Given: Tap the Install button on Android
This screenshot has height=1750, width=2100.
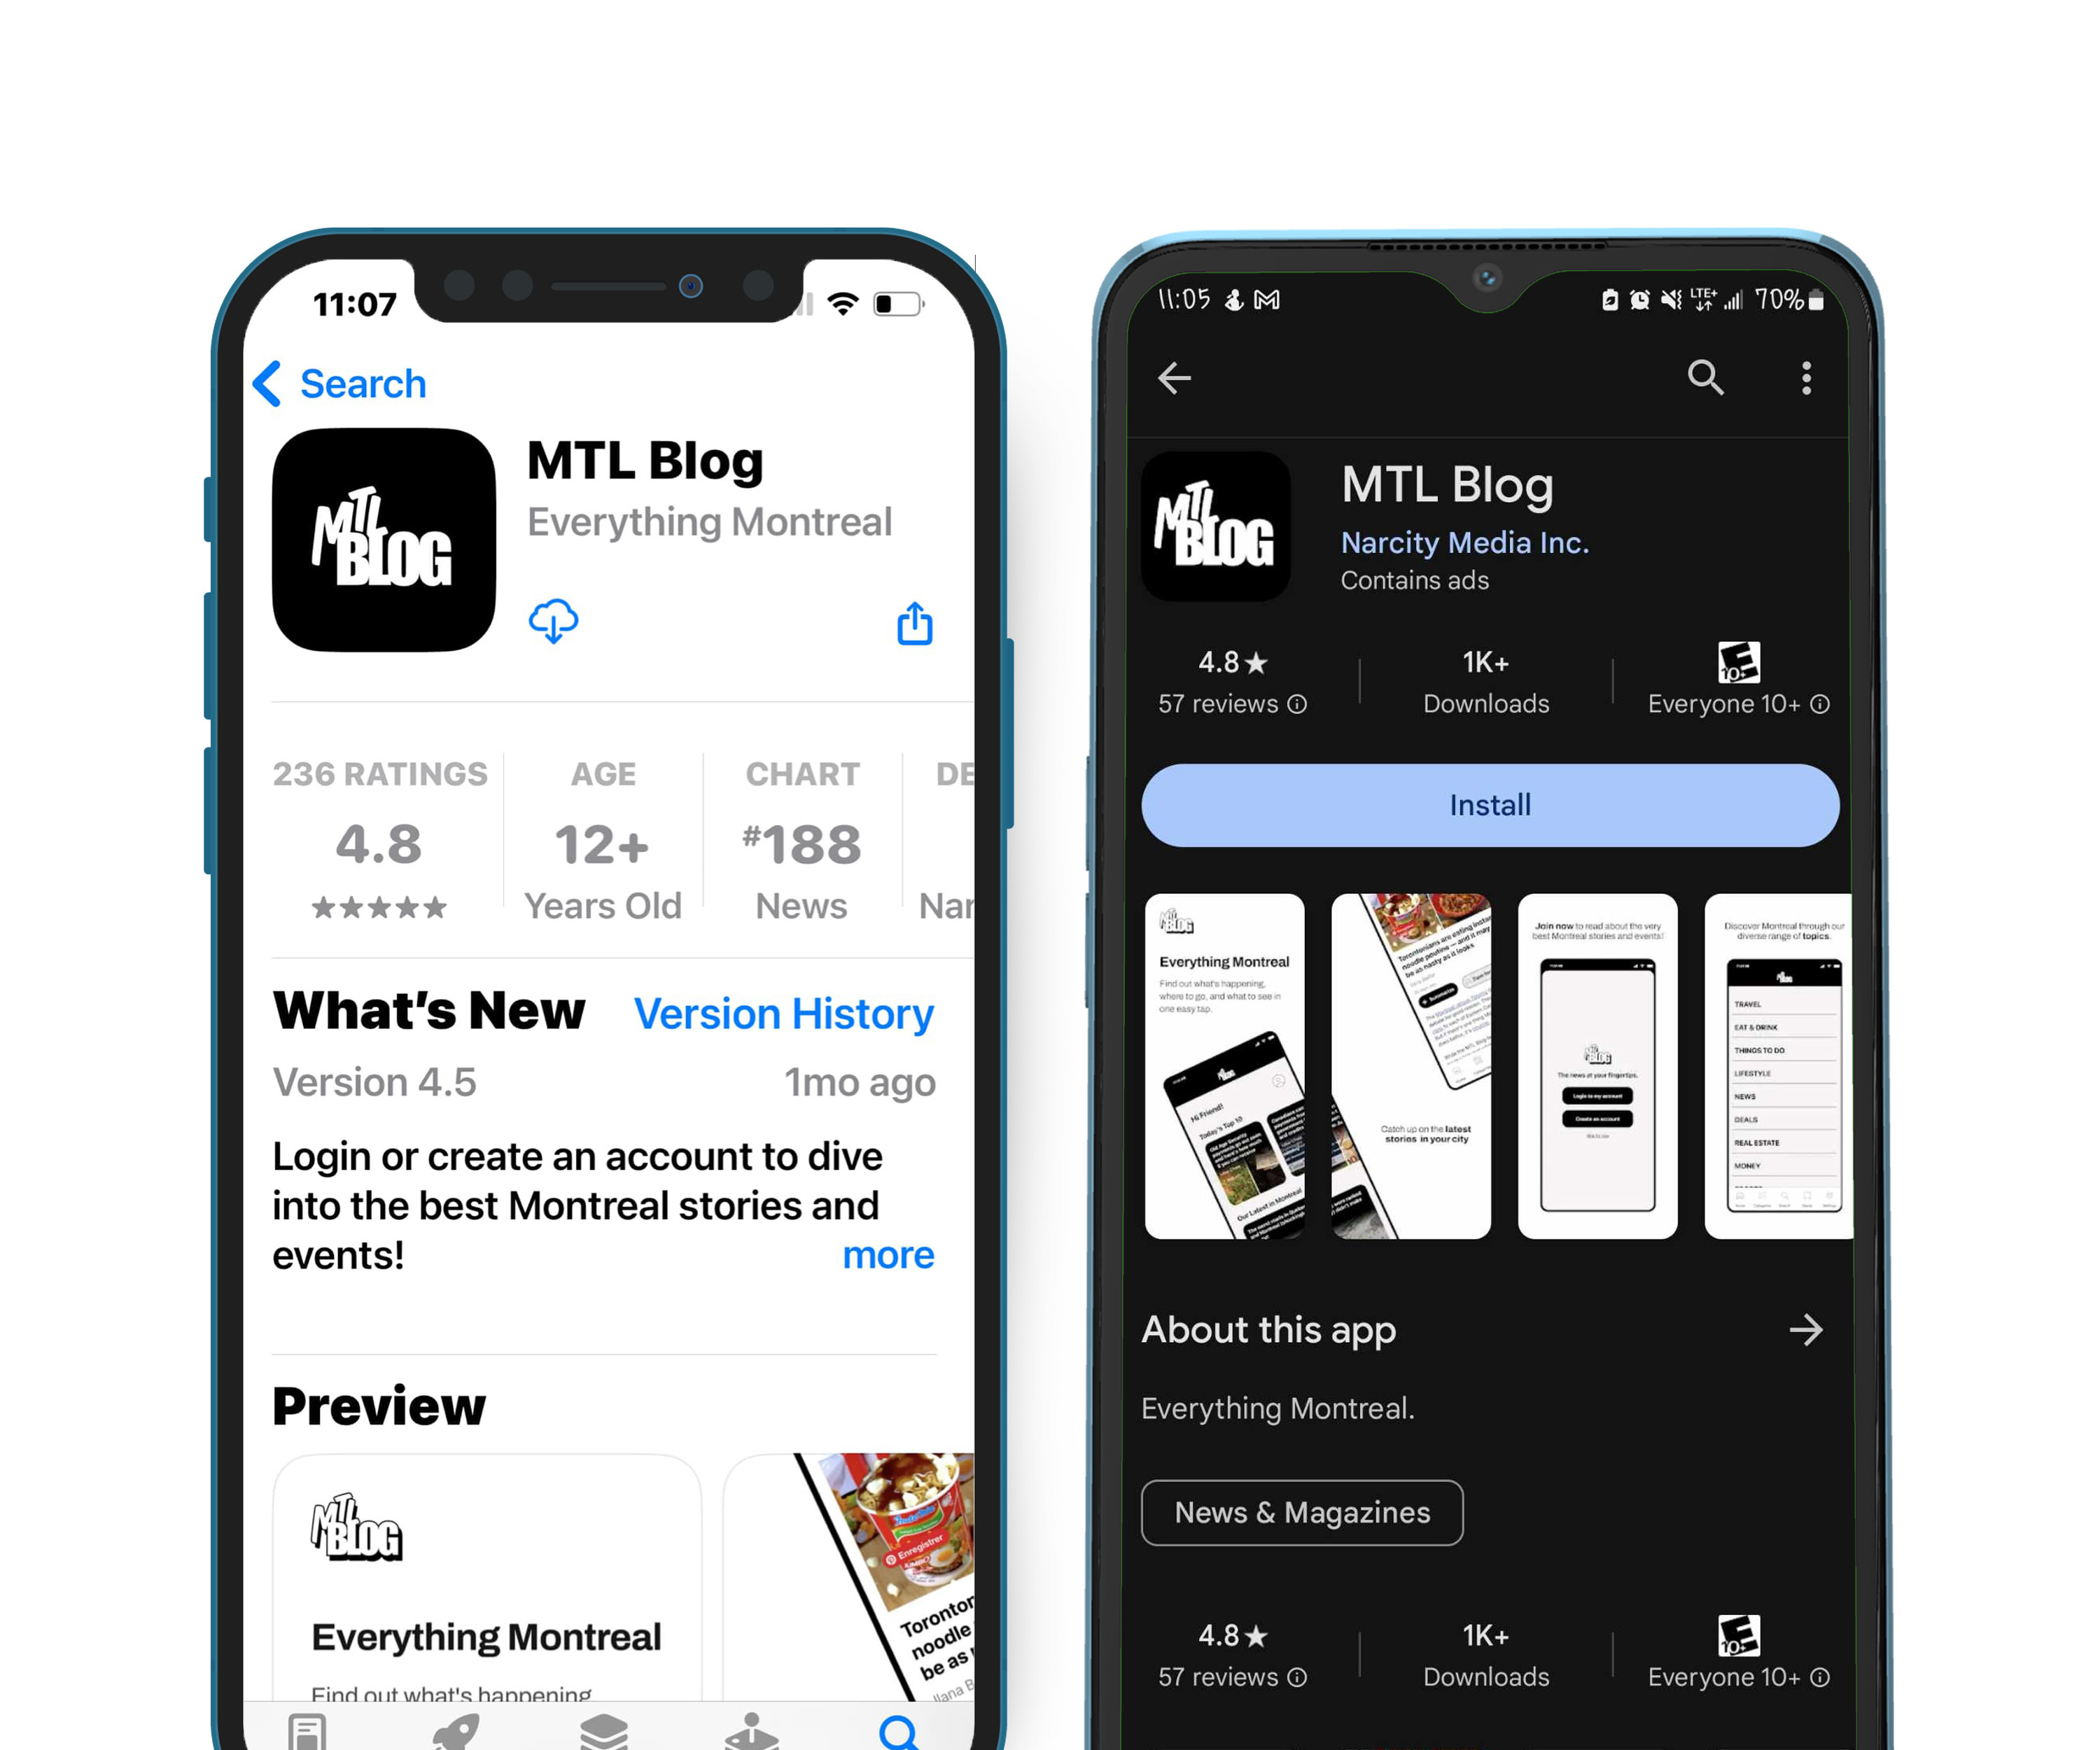Looking at the screenshot, I should click(1490, 803).
